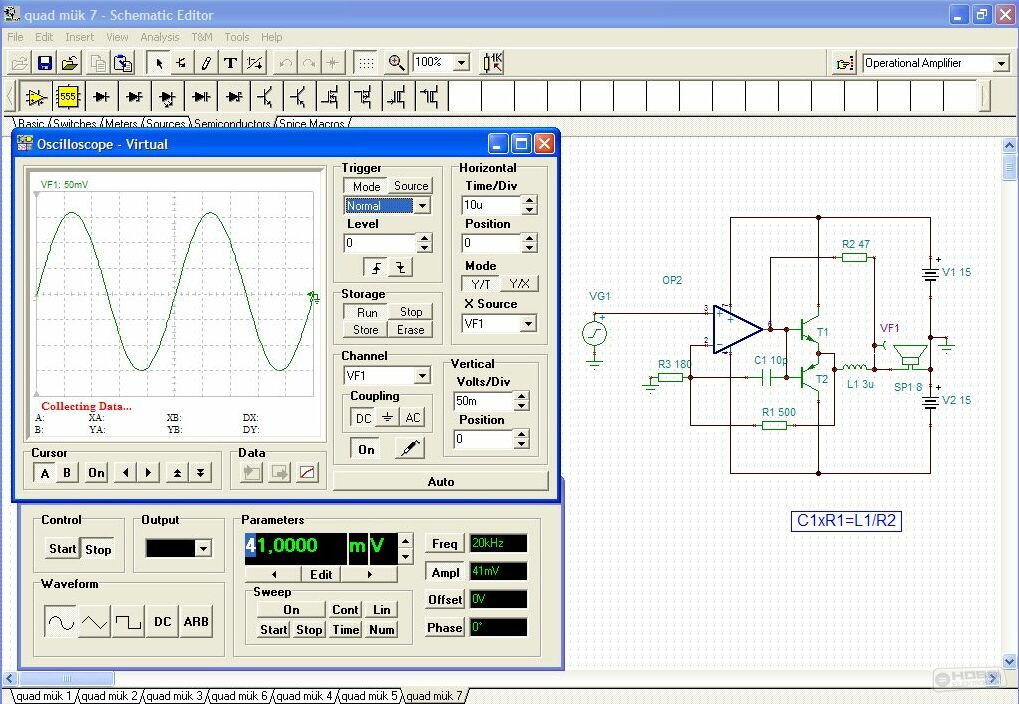Click the save diskette icon in toolbar
Image resolution: width=1019 pixels, height=704 pixels.
[45, 63]
